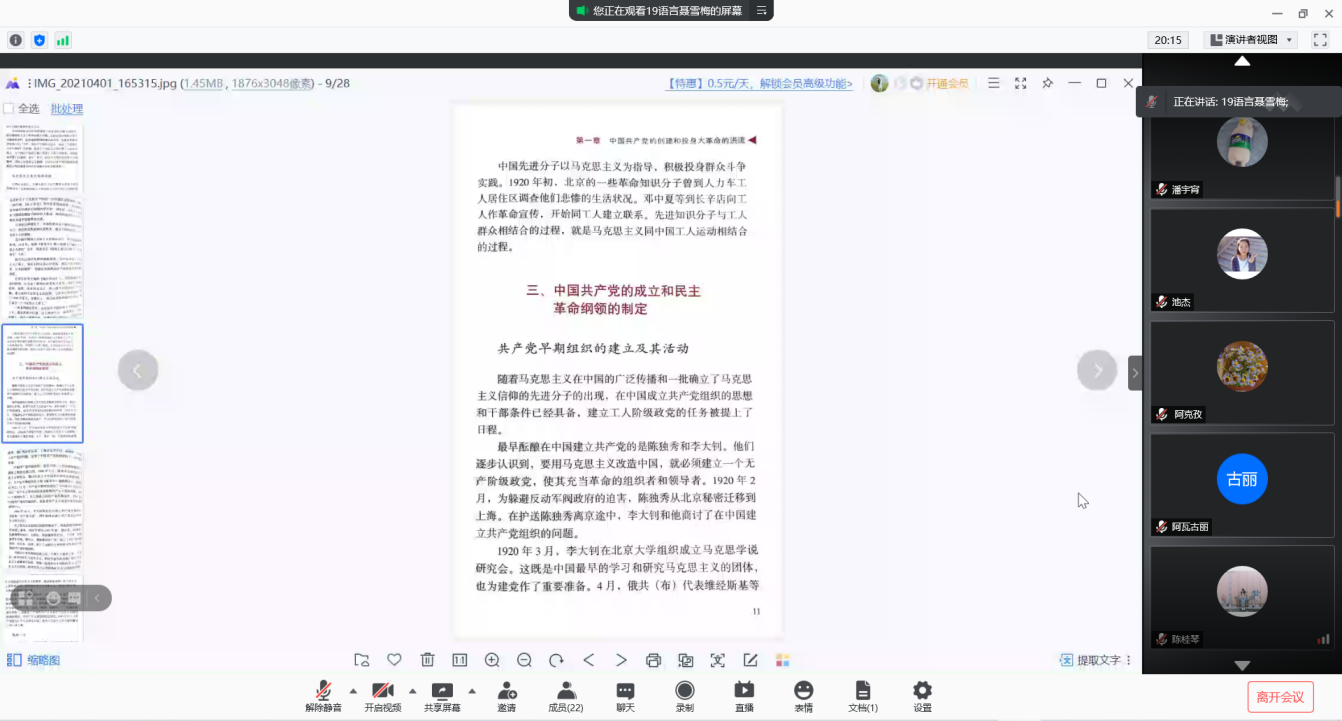Open the folder icon in viewer toolbar
Image resolution: width=1342 pixels, height=721 pixels.
pyautogui.click(x=362, y=660)
